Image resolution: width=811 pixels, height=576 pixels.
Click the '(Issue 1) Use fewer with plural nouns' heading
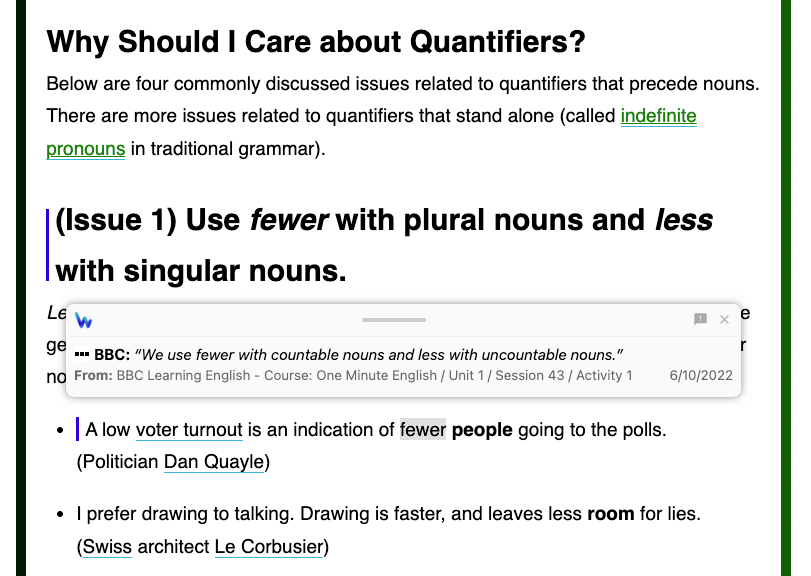[384, 221]
